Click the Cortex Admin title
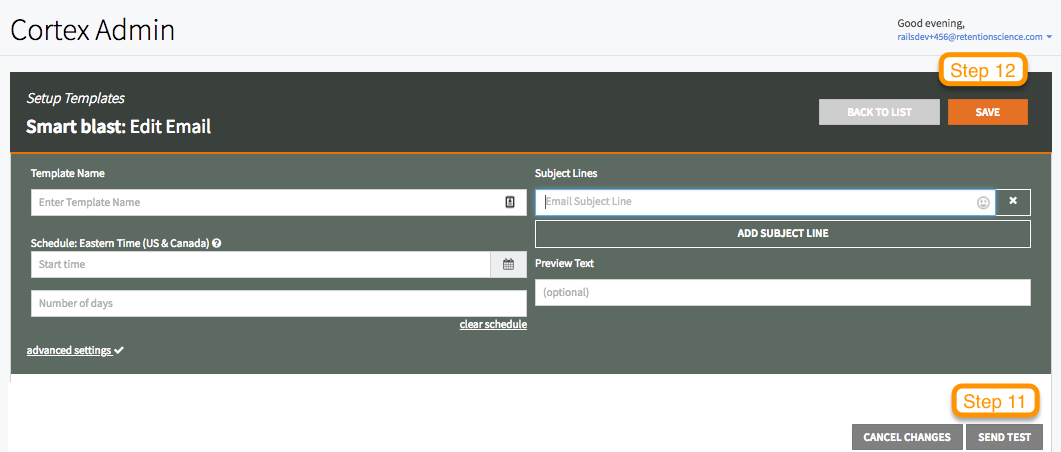The image size is (1061, 452). [93, 30]
